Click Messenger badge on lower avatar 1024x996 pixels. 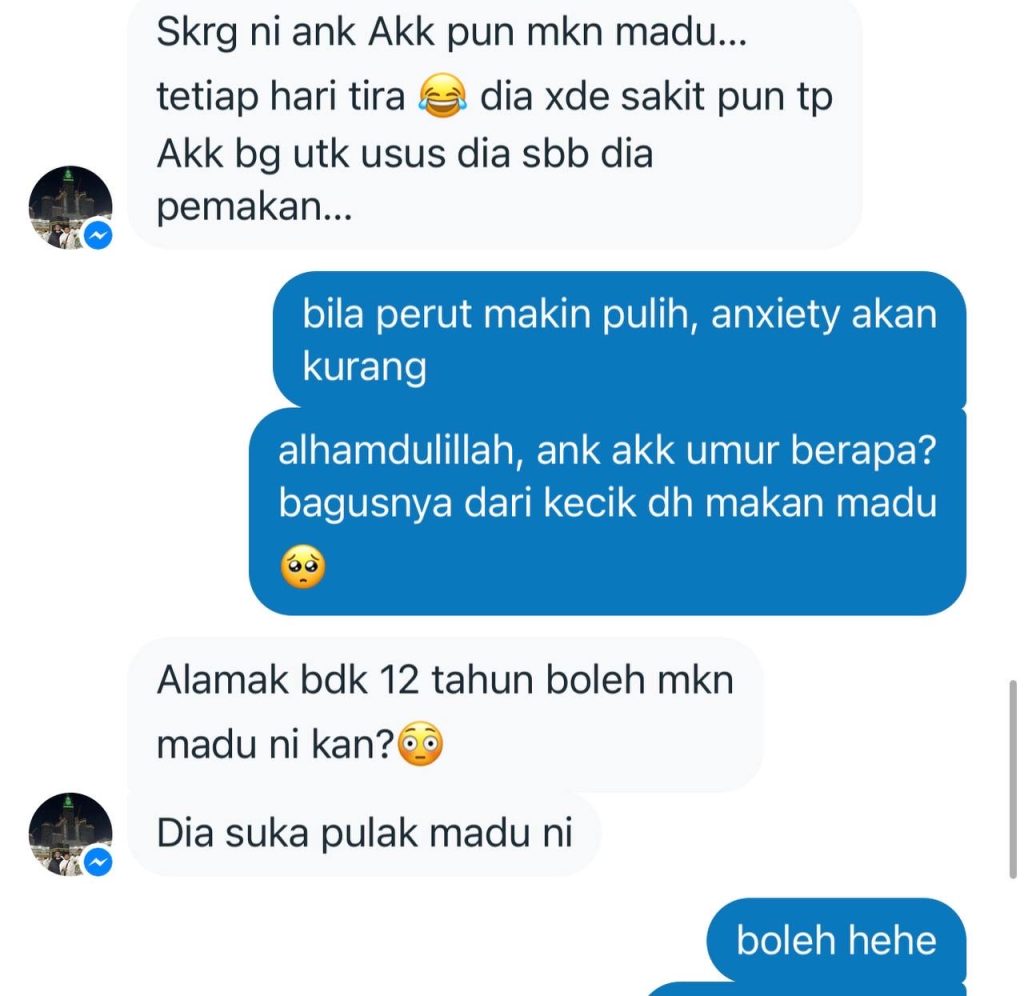click(x=99, y=863)
